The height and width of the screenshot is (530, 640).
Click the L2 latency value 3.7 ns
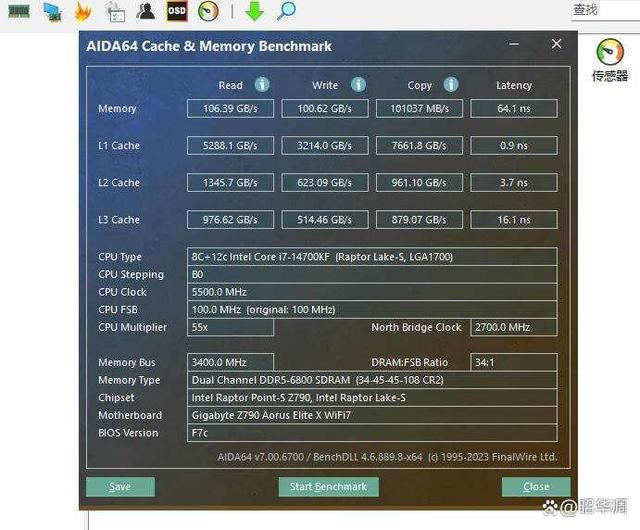(514, 183)
